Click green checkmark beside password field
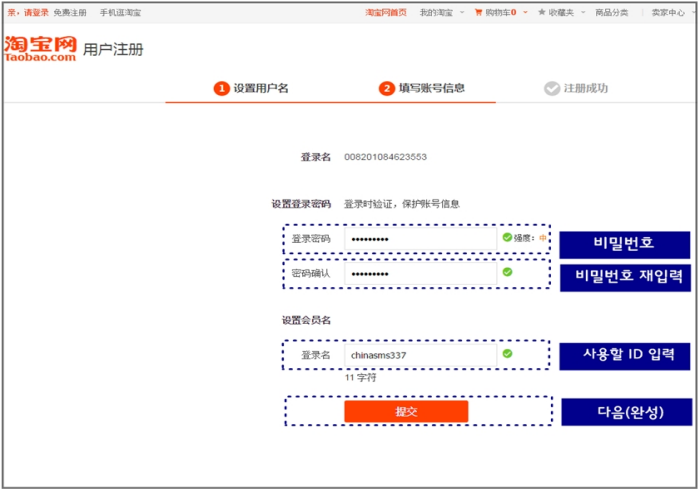This screenshot has height=491, width=700. tap(507, 238)
